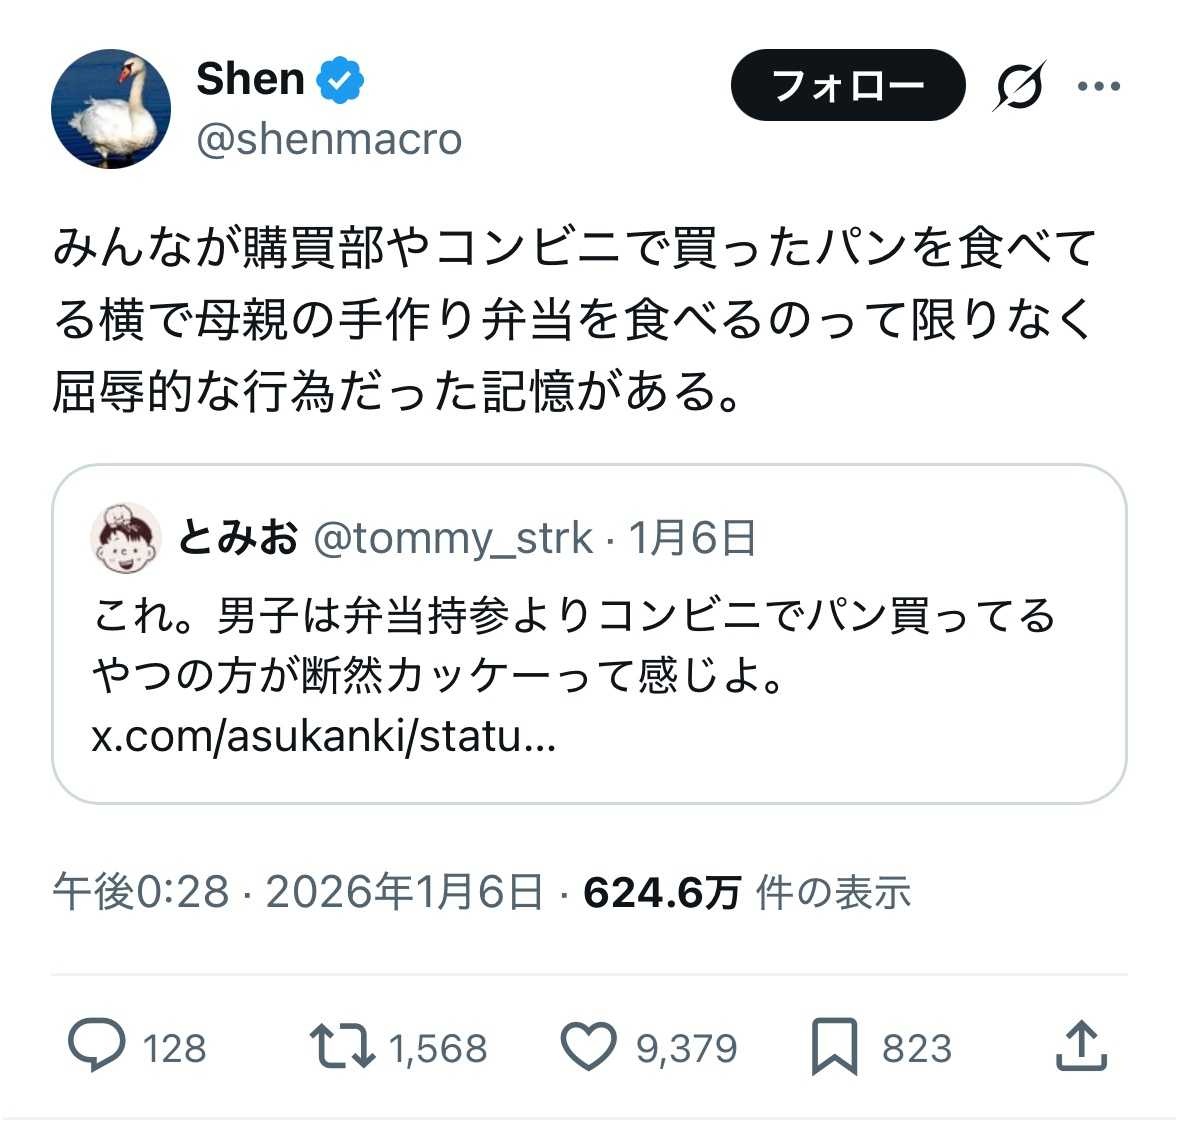Image resolution: width=1179 pixels, height=1125 pixels.
Task: Follow Shen with the フォロー button
Action: 848,86
